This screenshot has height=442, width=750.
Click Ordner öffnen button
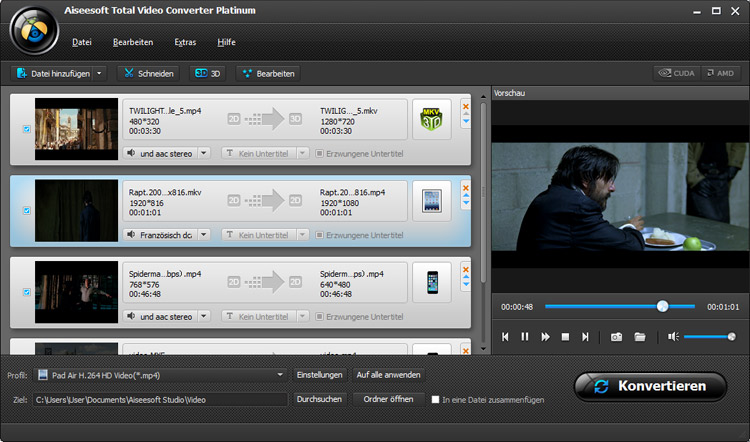[x=388, y=399]
